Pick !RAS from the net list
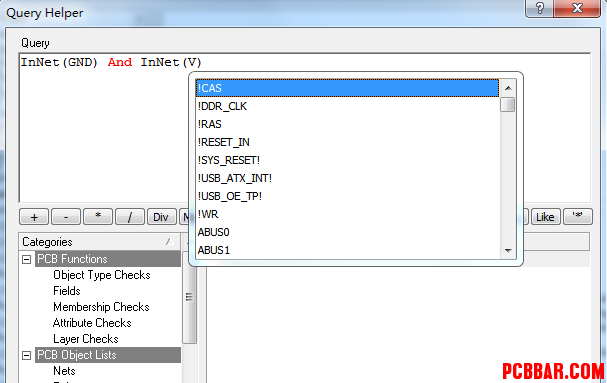The width and height of the screenshot is (607, 383). 347,124
